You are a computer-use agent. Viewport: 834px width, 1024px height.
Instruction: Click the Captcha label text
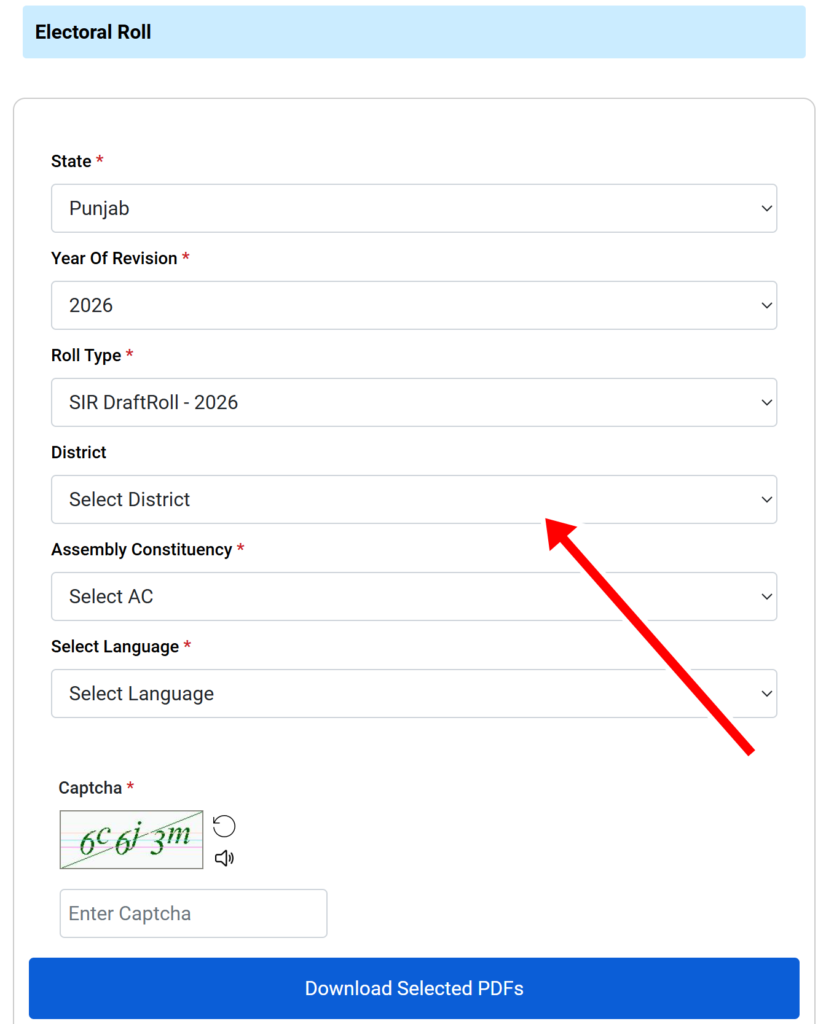(x=90, y=788)
